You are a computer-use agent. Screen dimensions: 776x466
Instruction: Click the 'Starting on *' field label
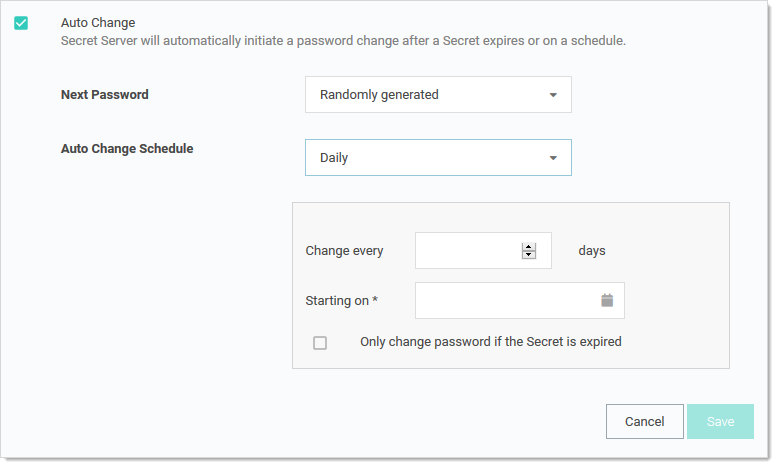pos(341,300)
